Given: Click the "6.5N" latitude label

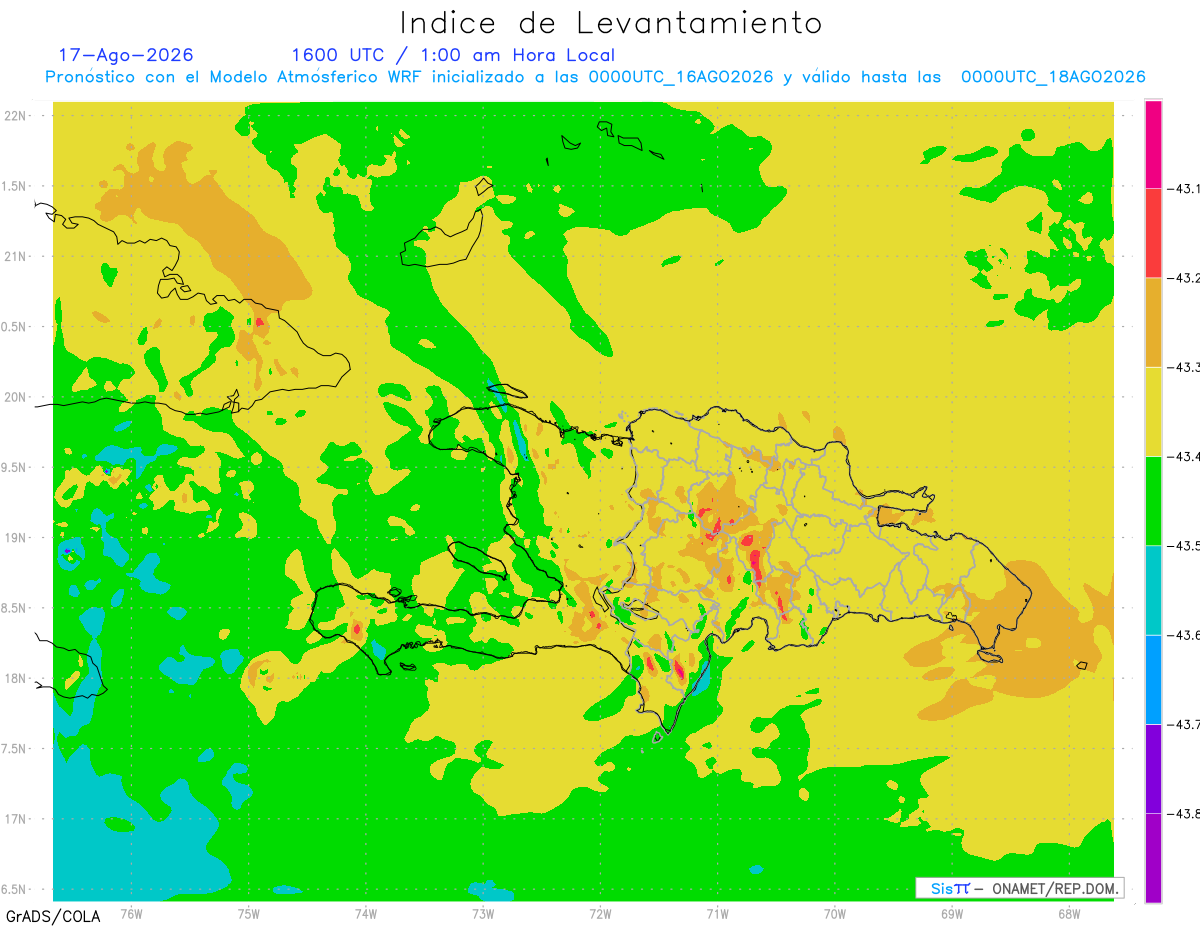Looking at the screenshot, I should coord(15,889).
